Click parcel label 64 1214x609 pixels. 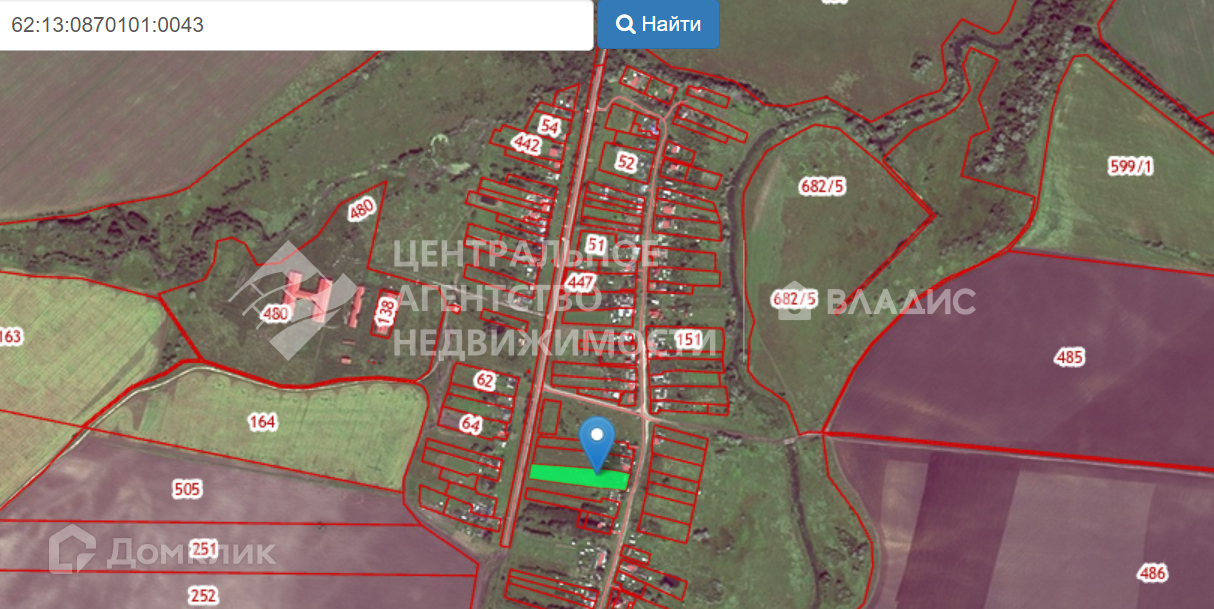[471, 424]
